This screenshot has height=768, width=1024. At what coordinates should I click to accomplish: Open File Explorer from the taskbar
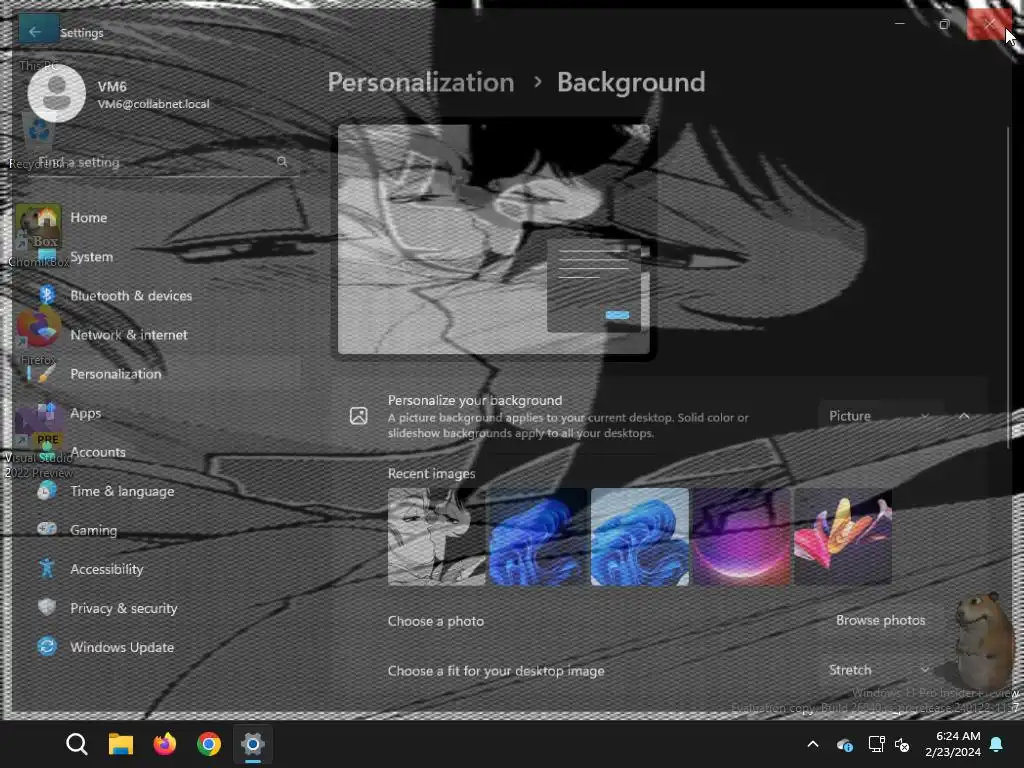[121, 744]
